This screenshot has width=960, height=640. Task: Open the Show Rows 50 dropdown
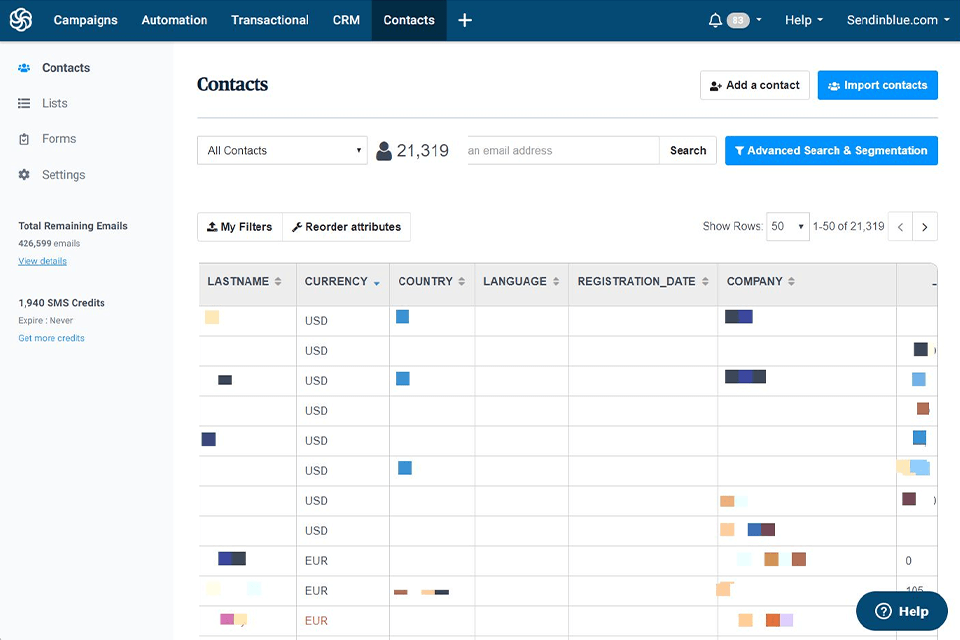pos(788,227)
